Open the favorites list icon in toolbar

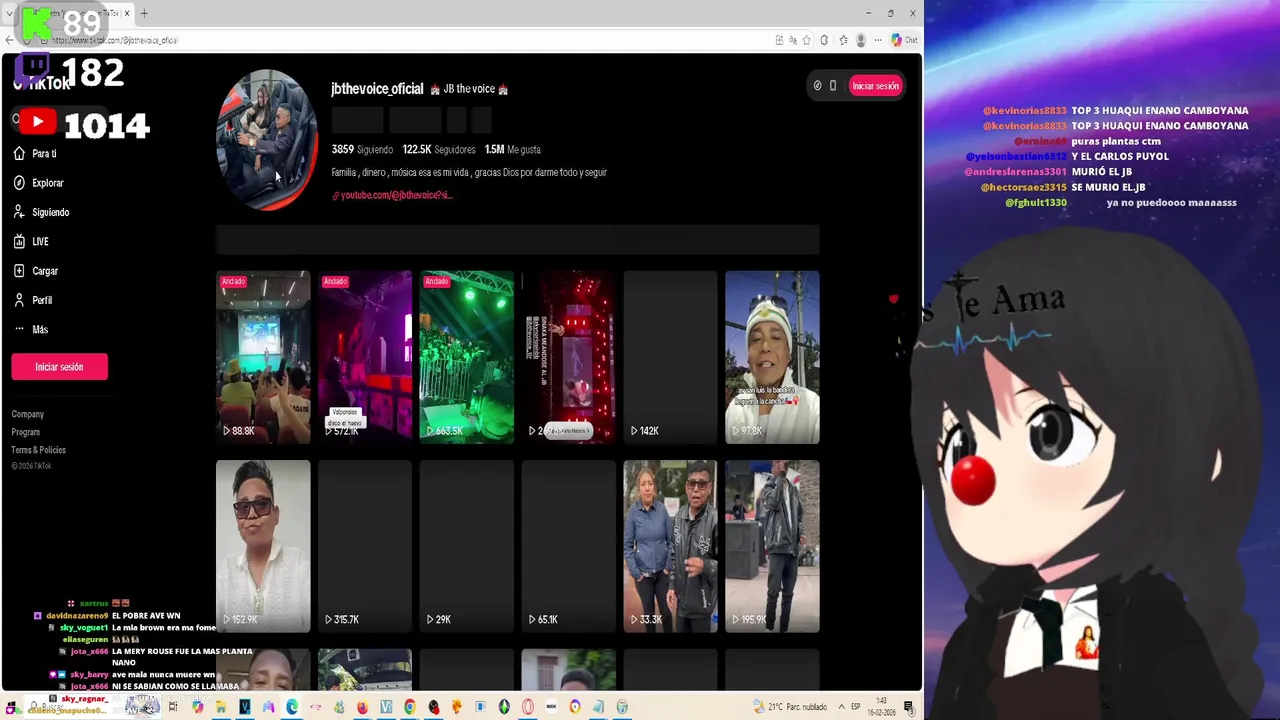(843, 40)
